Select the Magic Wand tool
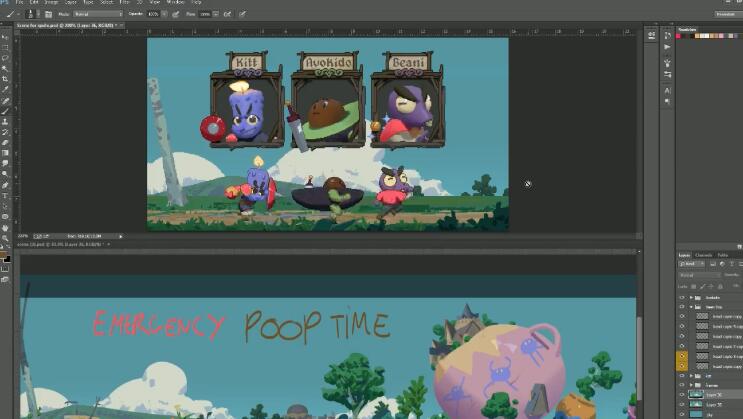Screen dimensions: 743x419 [5, 68]
